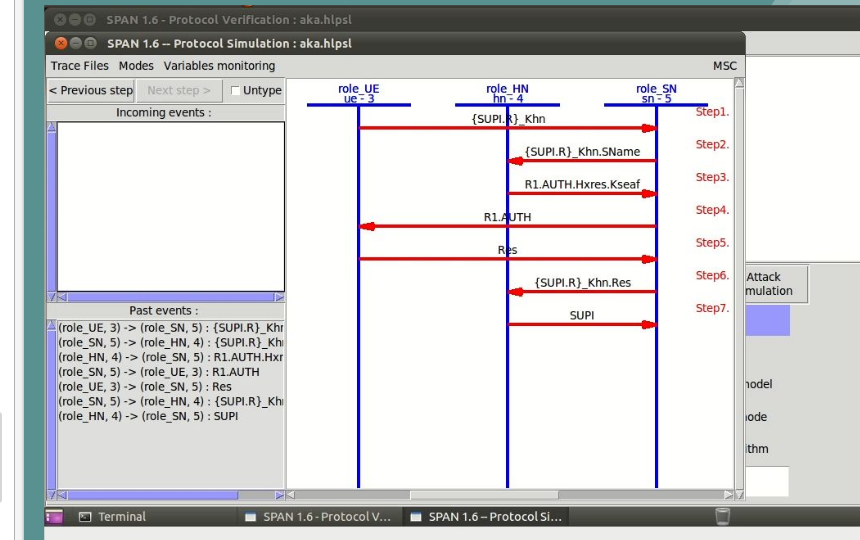Click the Incoming events scroll-right arrow
The height and width of the screenshot is (540, 860).
(x=279, y=297)
